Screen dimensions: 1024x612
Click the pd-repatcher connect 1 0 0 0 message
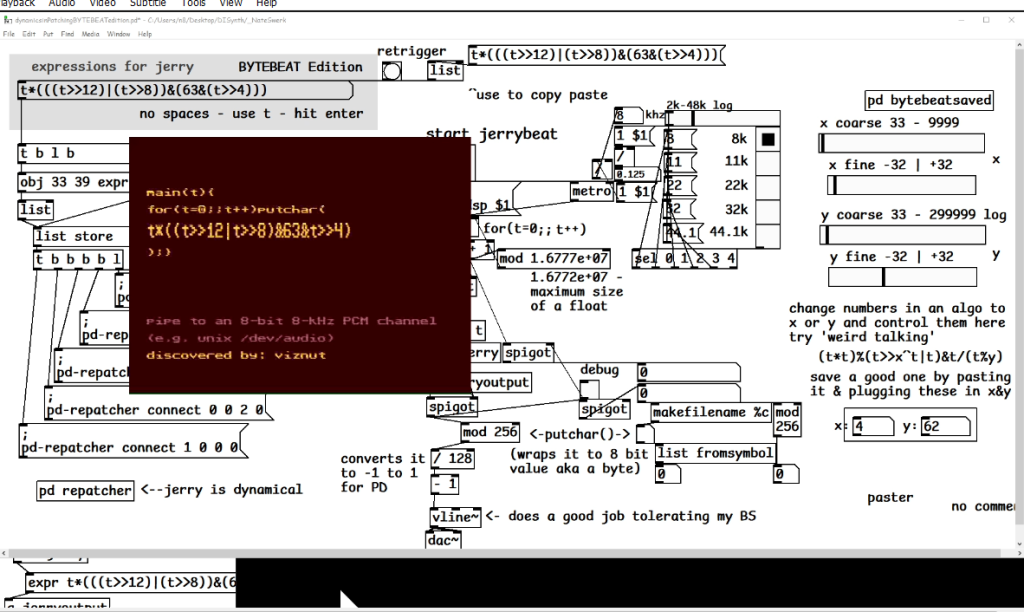[133, 443]
